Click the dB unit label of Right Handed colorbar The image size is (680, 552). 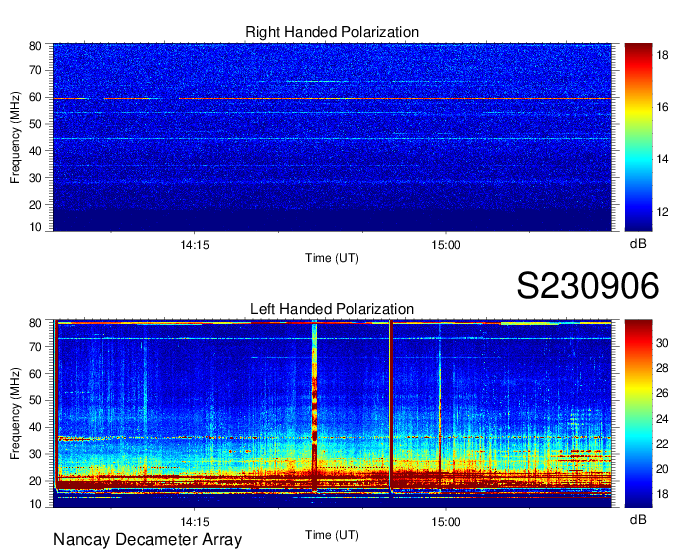point(638,244)
